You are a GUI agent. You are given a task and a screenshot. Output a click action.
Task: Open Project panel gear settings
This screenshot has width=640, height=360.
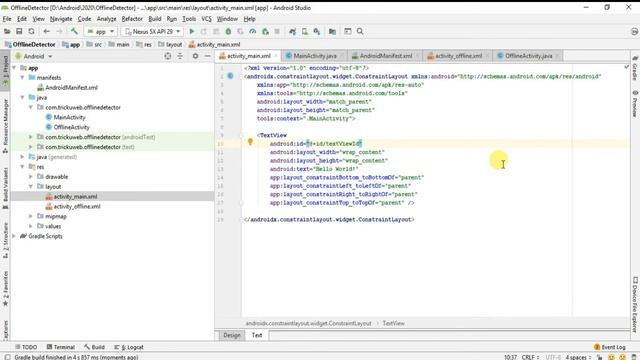[x=195, y=56]
